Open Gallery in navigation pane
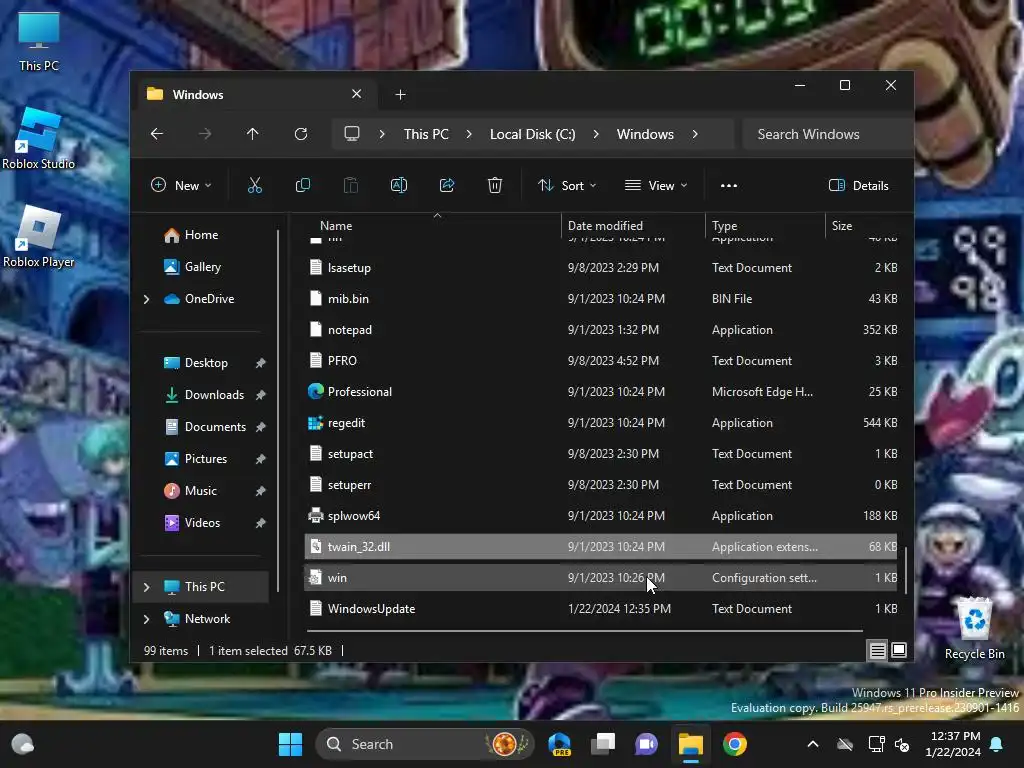This screenshot has height=768, width=1024. (x=202, y=267)
